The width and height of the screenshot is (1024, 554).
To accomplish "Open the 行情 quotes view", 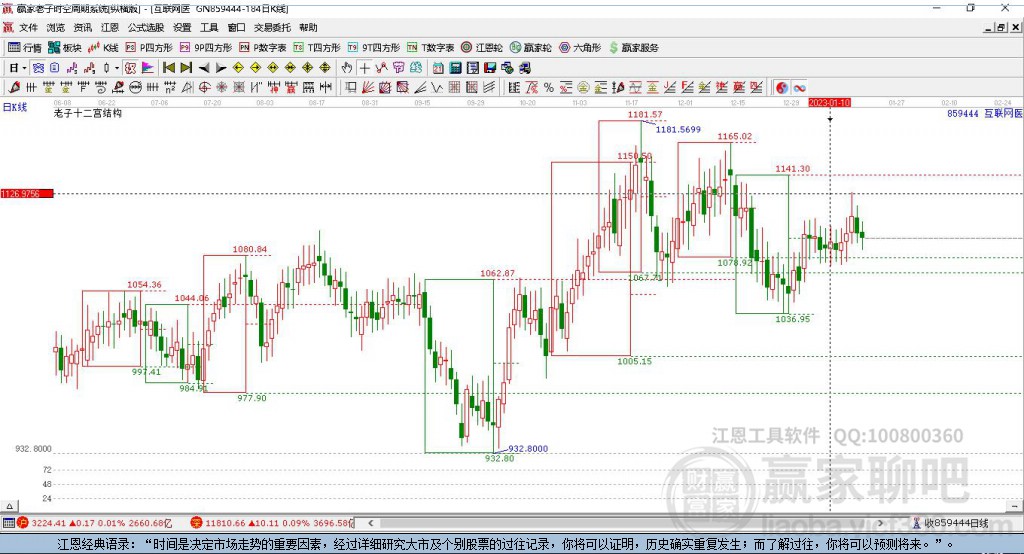I will [x=24, y=48].
